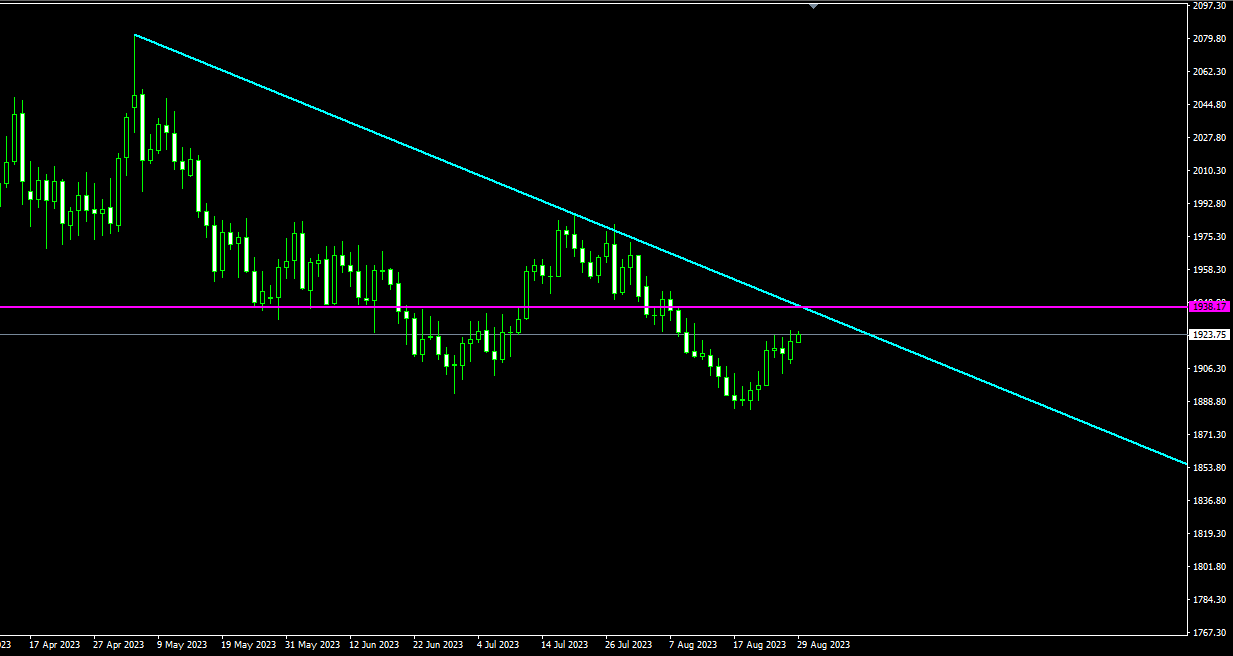This screenshot has height=656, width=1233.
Task: Click the trendline start anchor at the May peak
Action: pyautogui.click(x=134, y=35)
